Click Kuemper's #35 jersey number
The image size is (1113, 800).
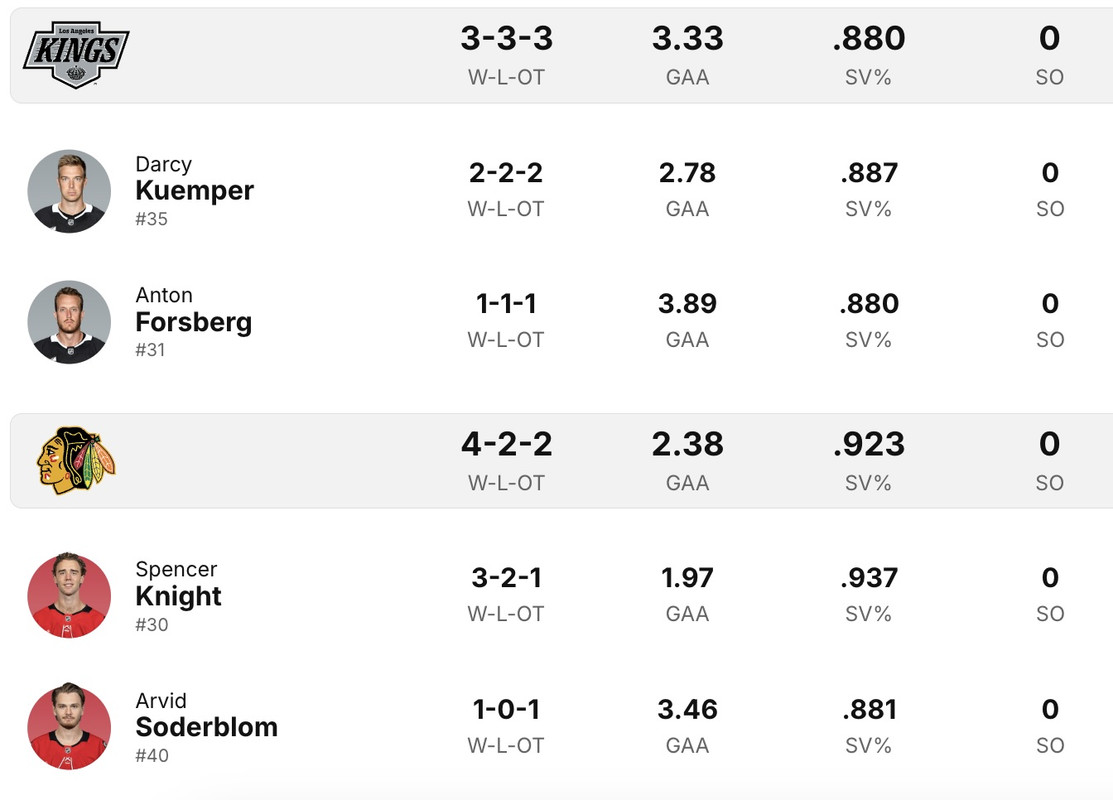tap(152, 219)
